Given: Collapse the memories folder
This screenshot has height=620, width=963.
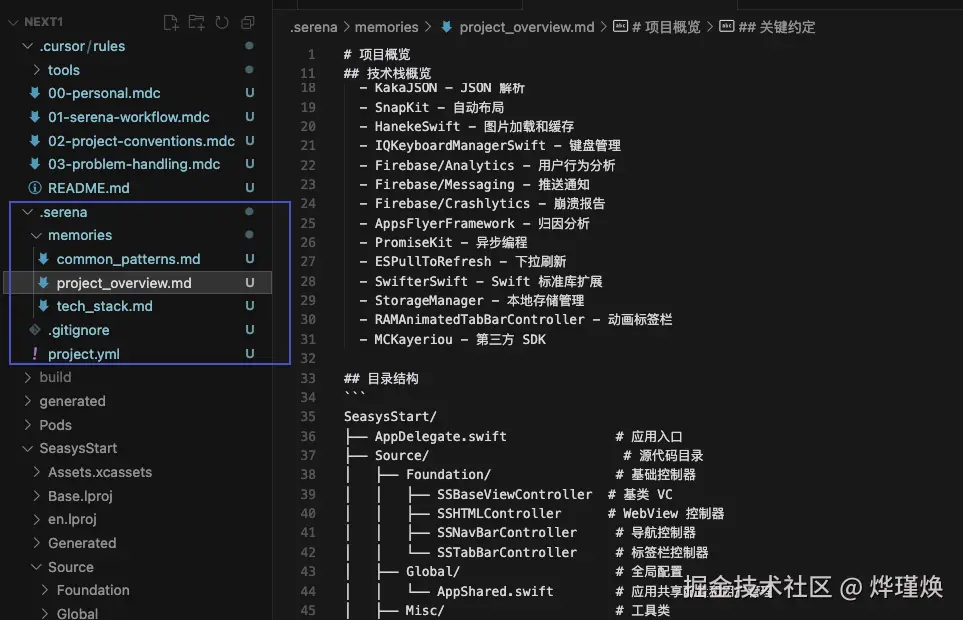Looking at the screenshot, I should (x=36, y=235).
